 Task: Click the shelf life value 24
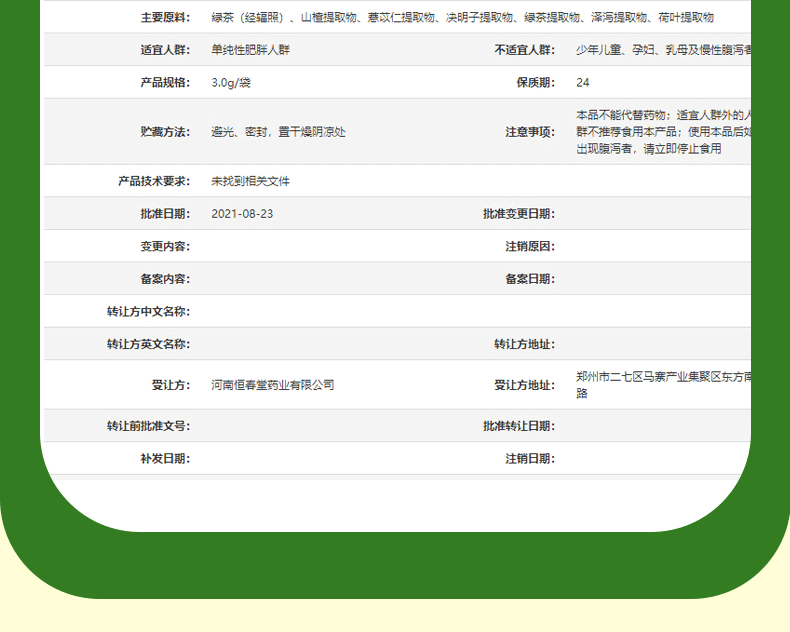[583, 83]
